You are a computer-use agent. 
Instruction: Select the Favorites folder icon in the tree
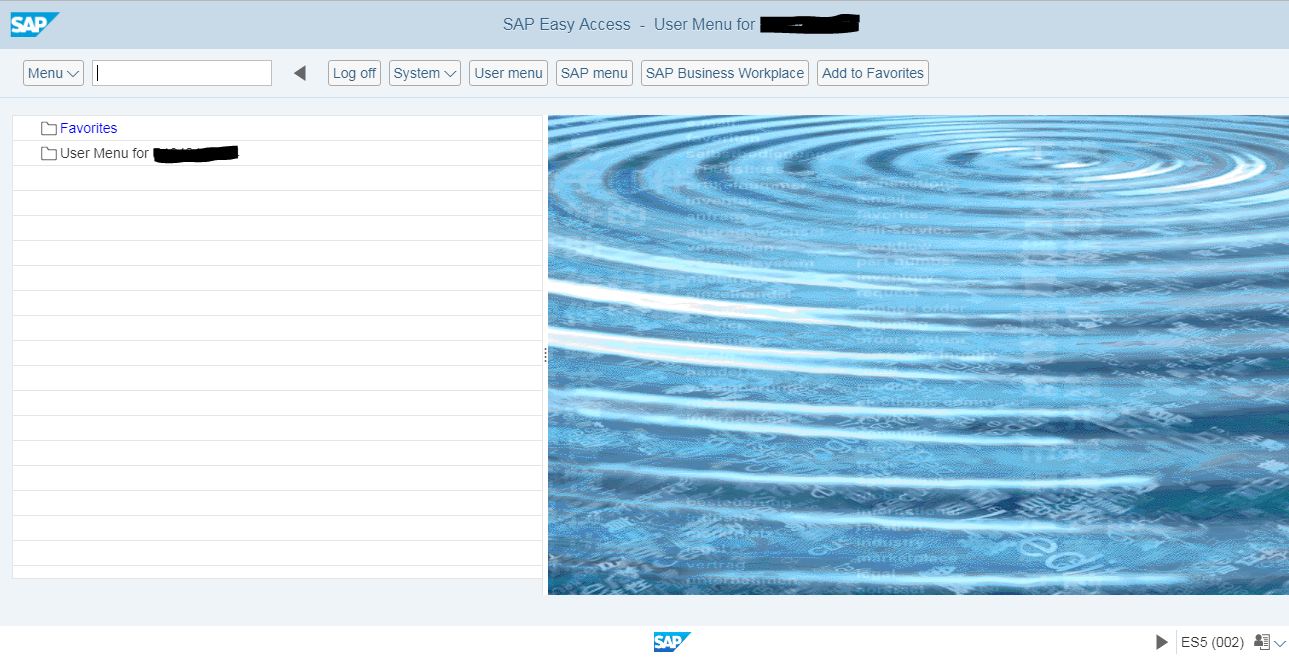[x=48, y=128]
